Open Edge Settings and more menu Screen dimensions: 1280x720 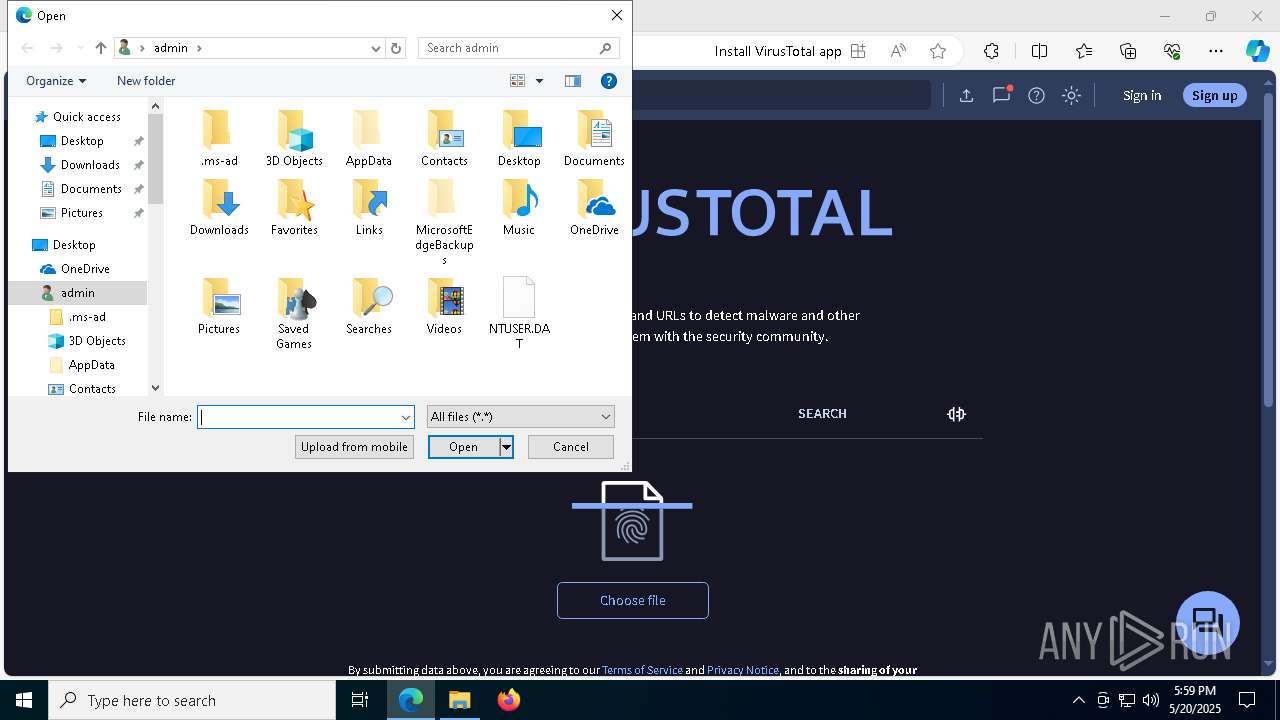(x=1216, y=51)
